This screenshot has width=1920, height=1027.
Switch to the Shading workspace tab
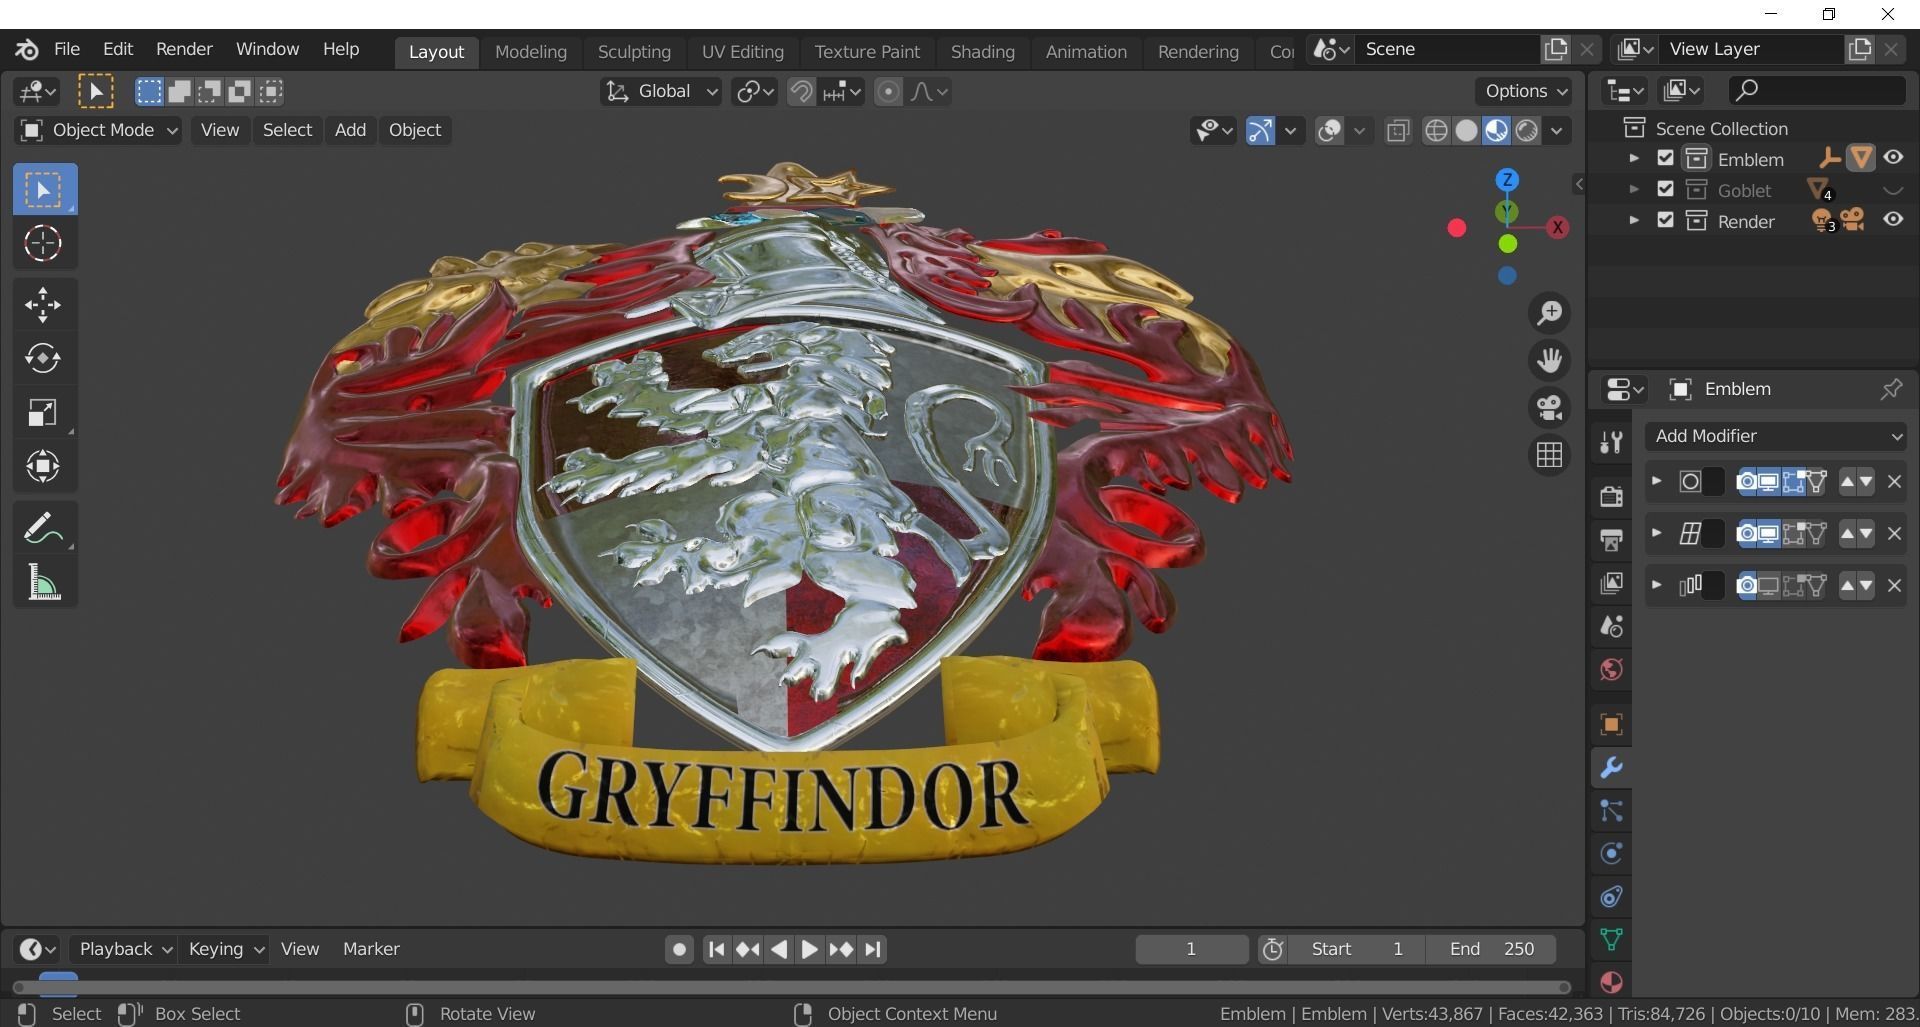[x=982, y=52]
